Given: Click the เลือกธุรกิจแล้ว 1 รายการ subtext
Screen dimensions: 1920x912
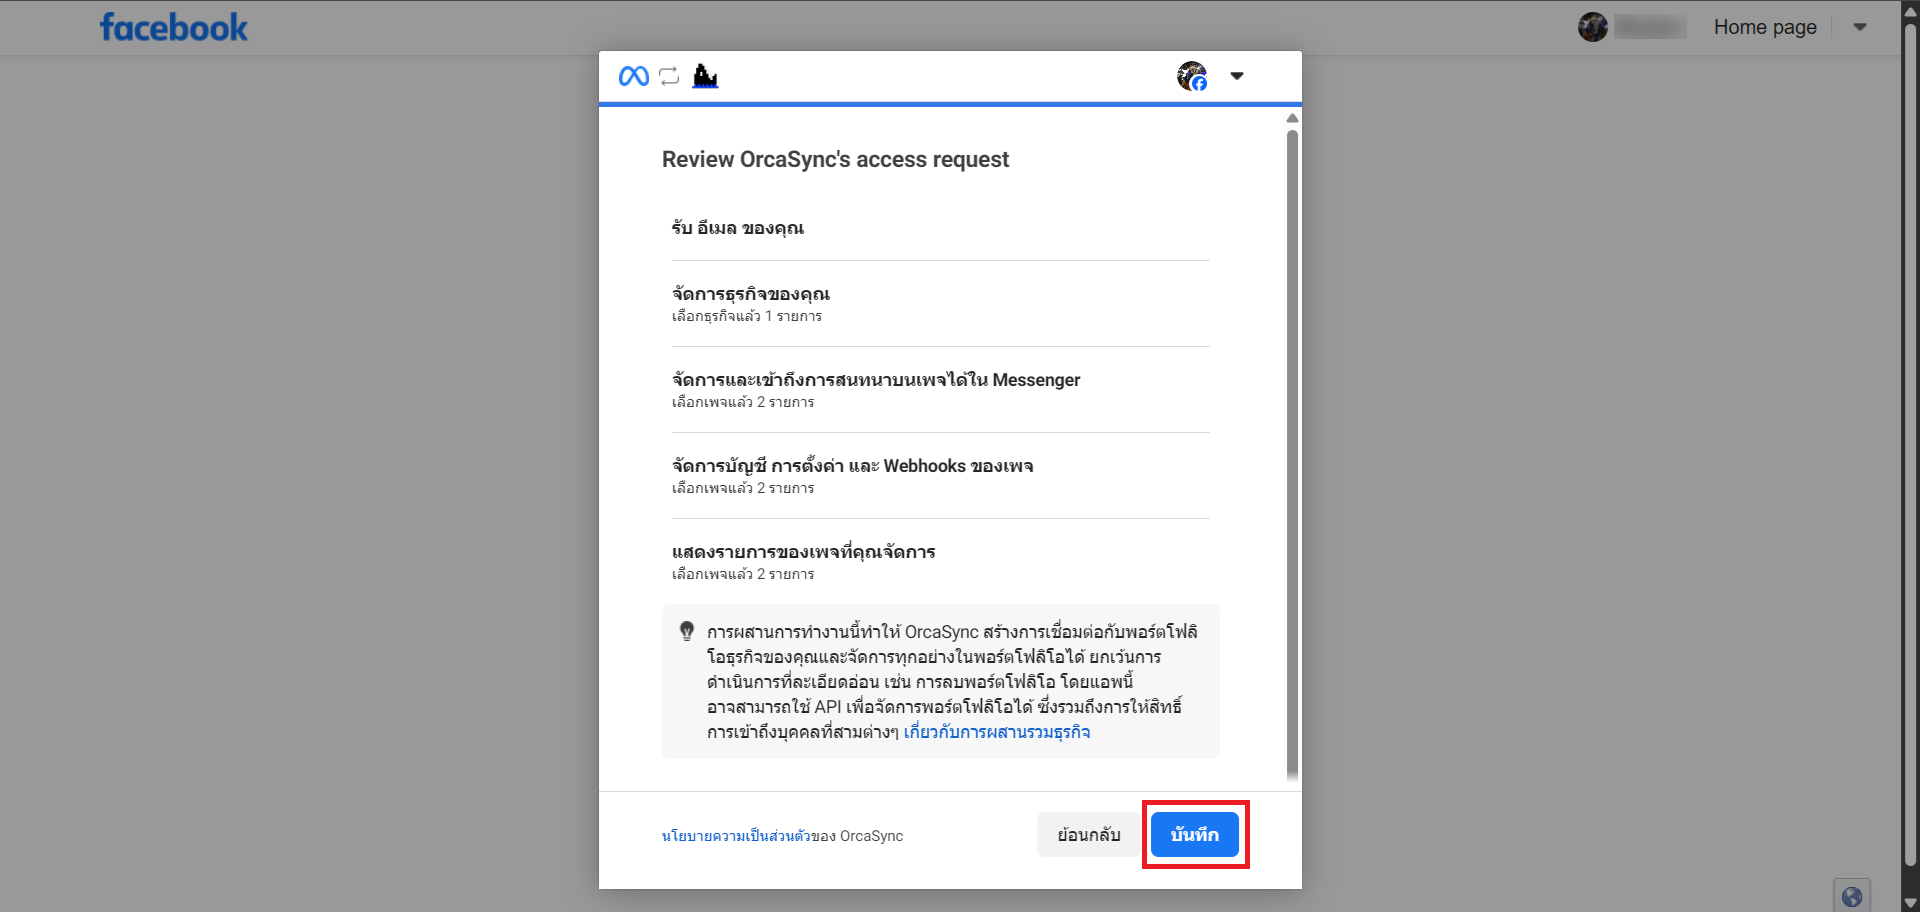Looking at the screenshot, I should 747,316.
